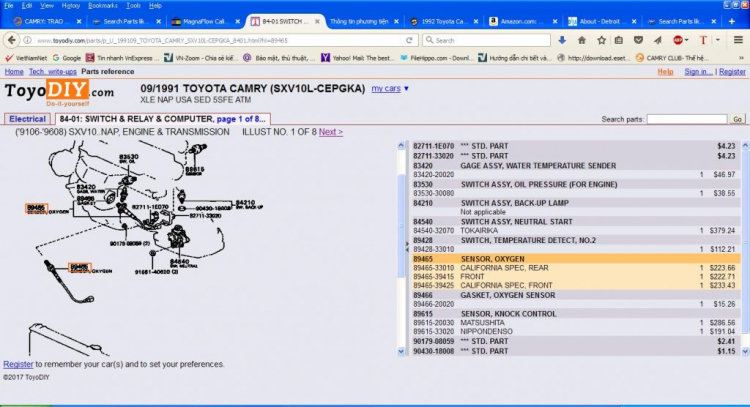Open Tech. write-ups link

(53, 72)
